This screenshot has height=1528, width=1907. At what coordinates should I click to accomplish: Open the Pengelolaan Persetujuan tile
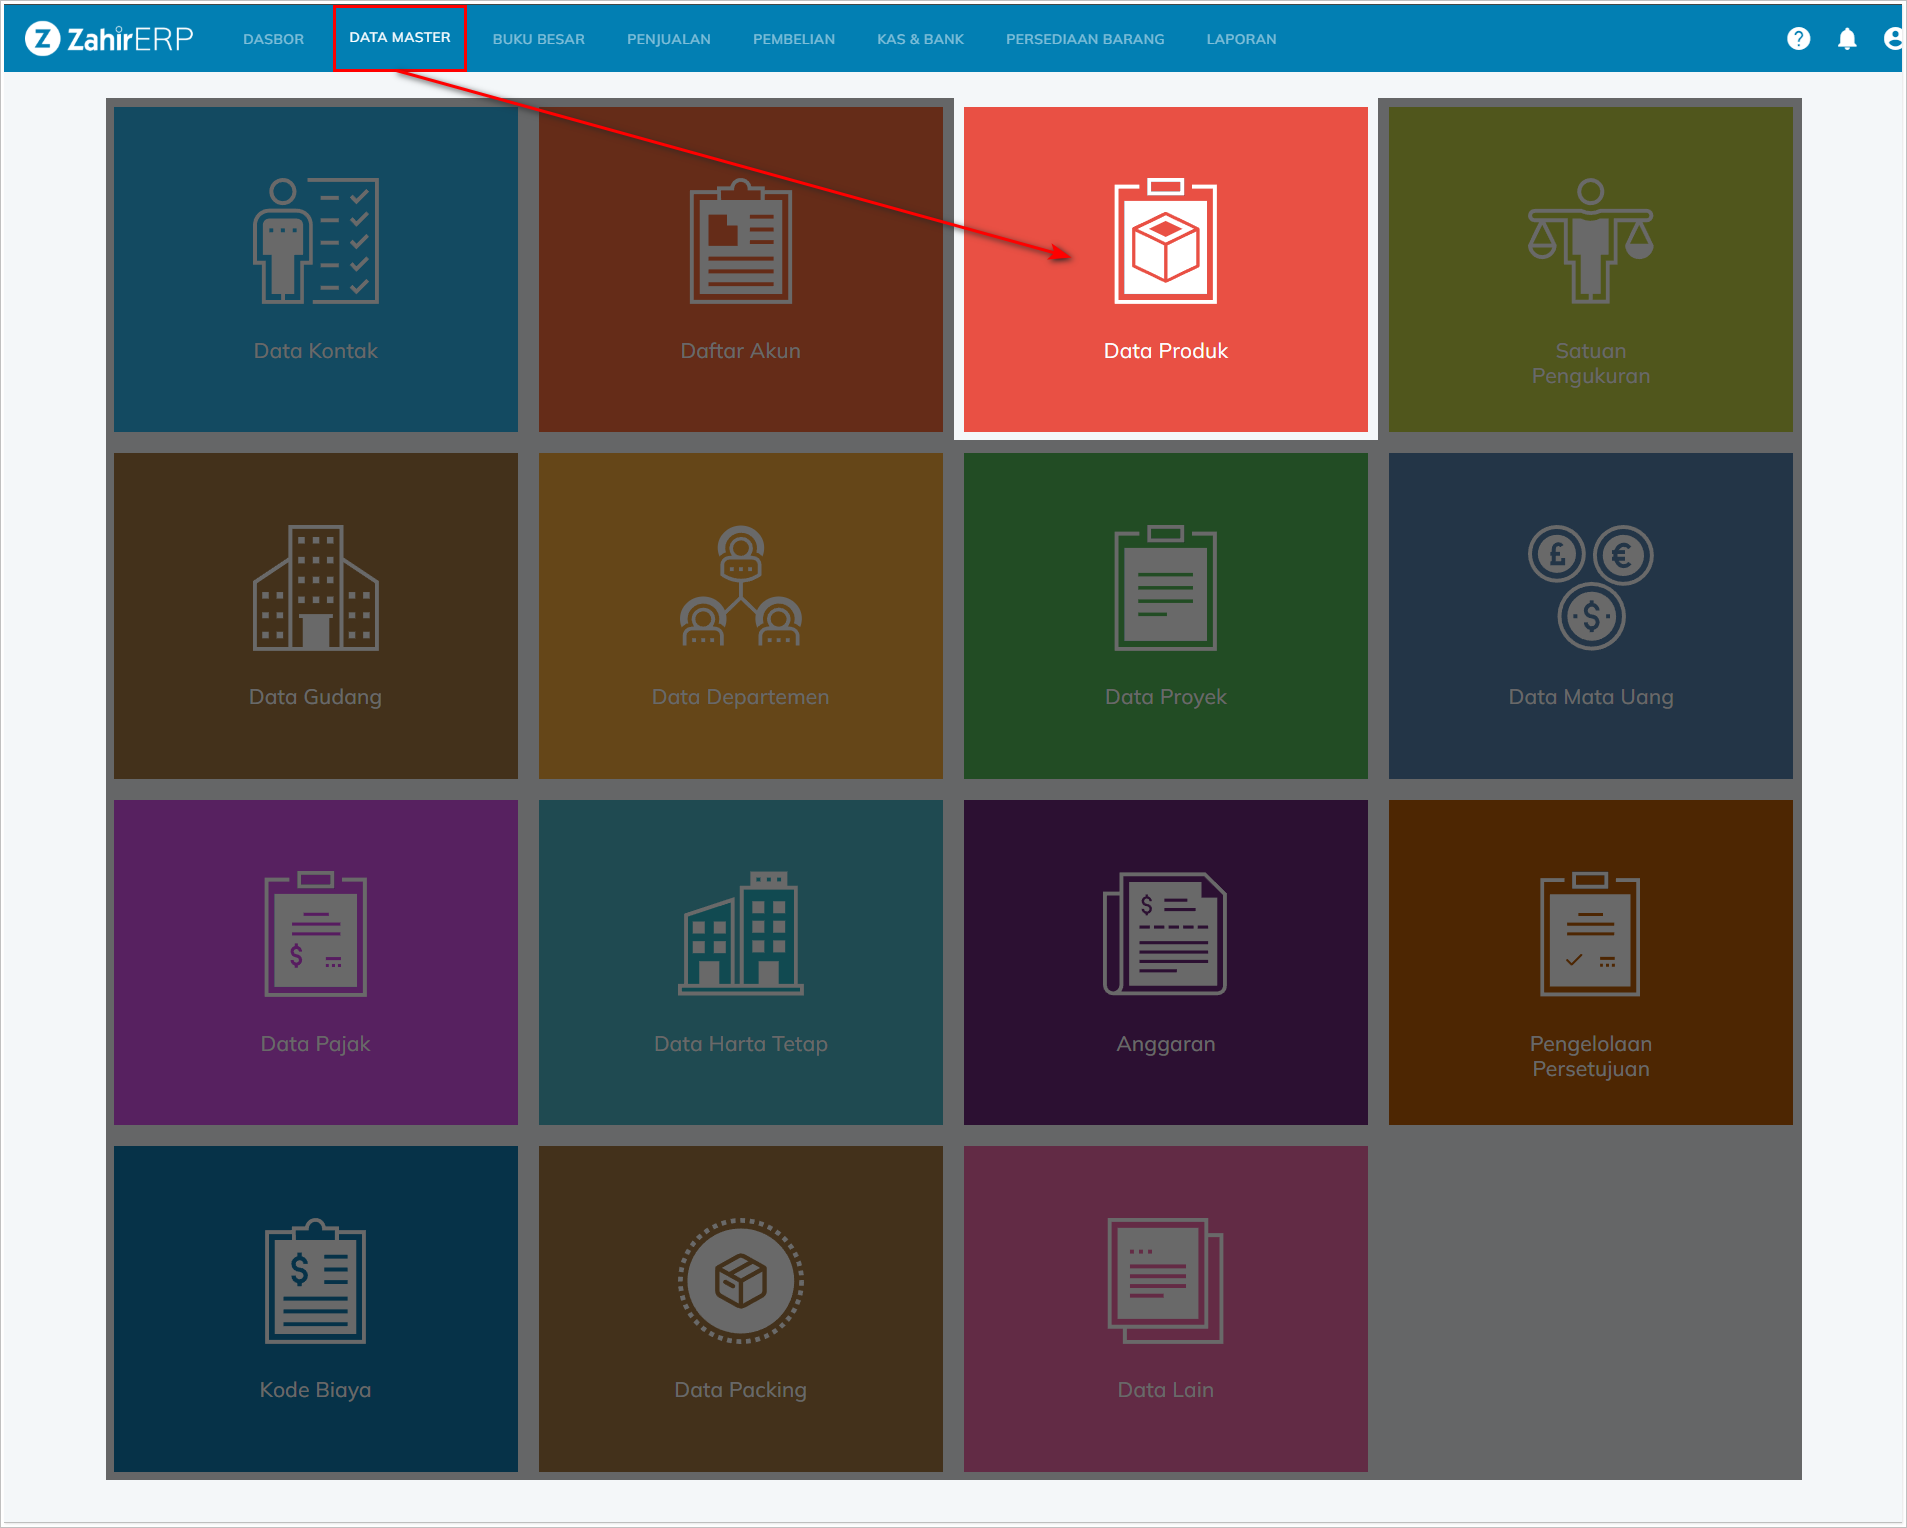1590,962
